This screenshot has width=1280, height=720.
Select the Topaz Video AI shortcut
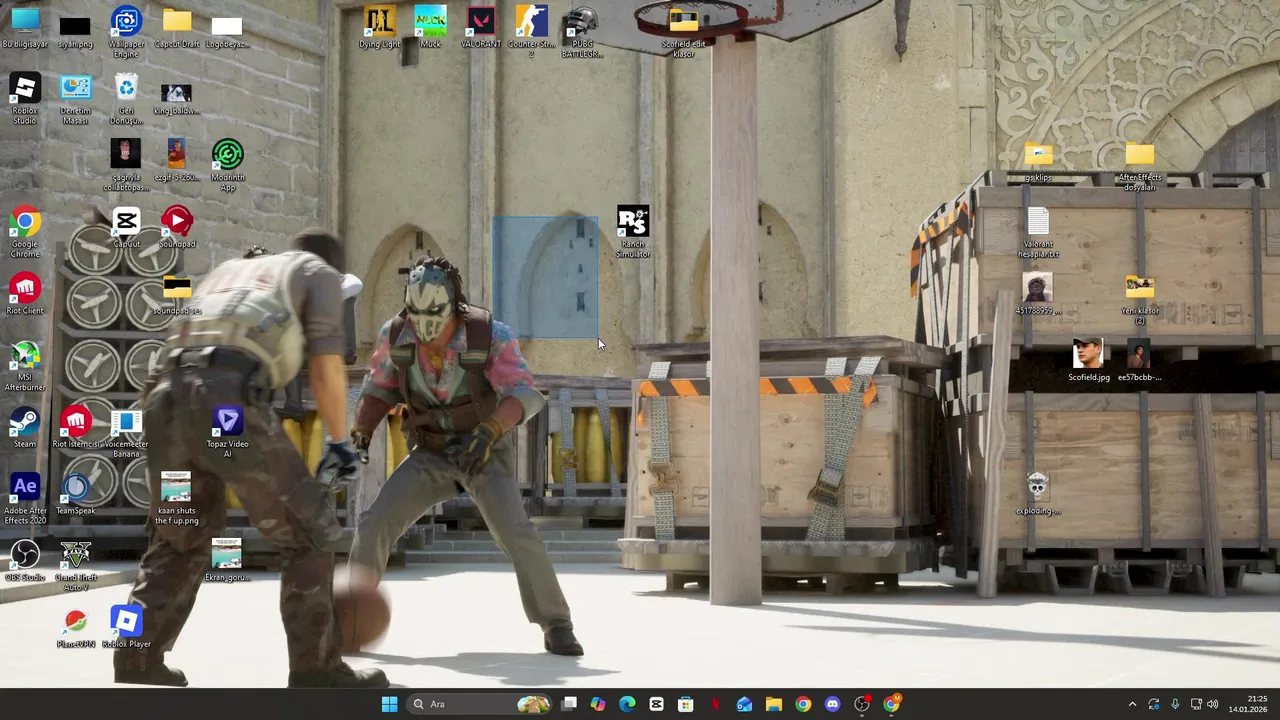point(228,432)
